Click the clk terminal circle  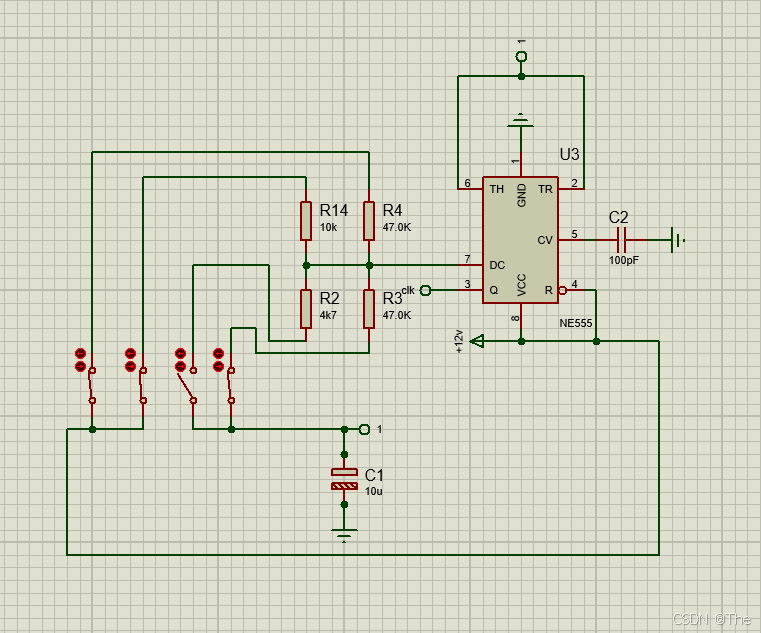coord(425,290)
